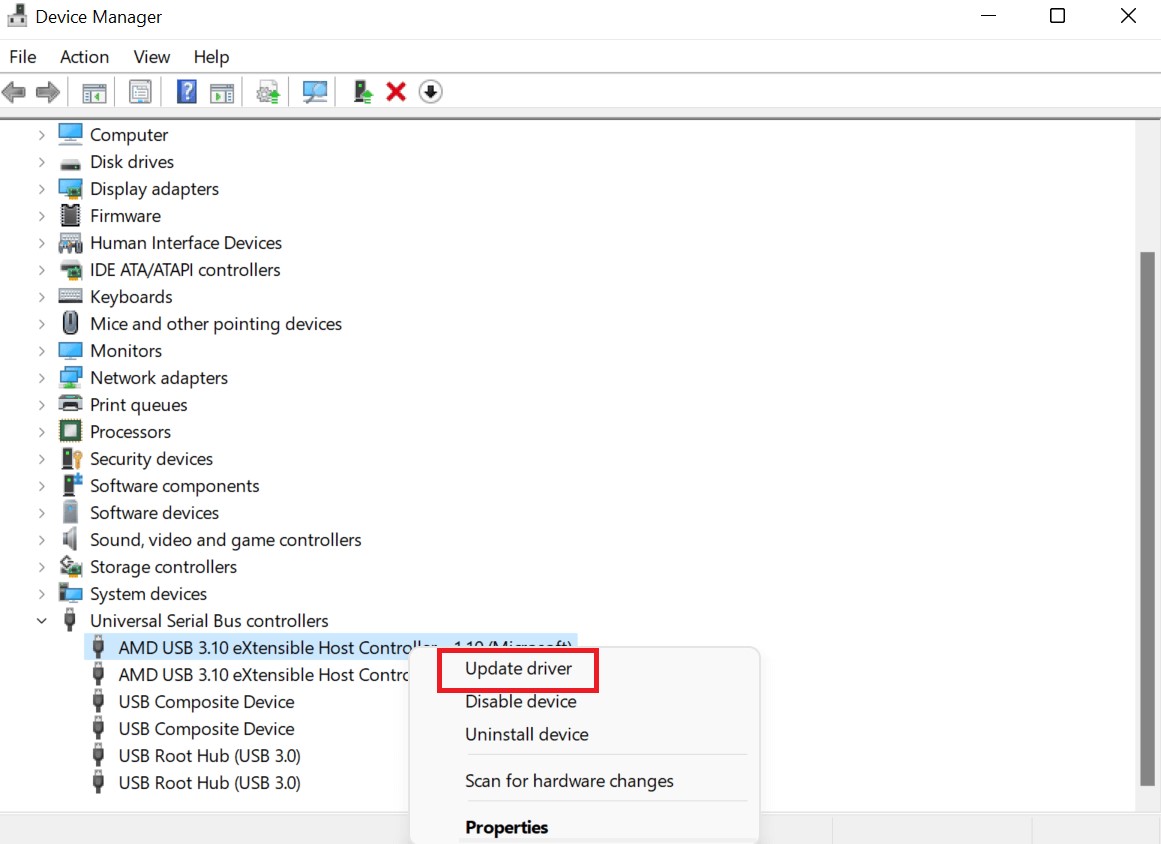This screenshot has height=844, width=1161.
Task: Collapse Universal Serial Bus controllers
Action: click(x=41, y=621)
